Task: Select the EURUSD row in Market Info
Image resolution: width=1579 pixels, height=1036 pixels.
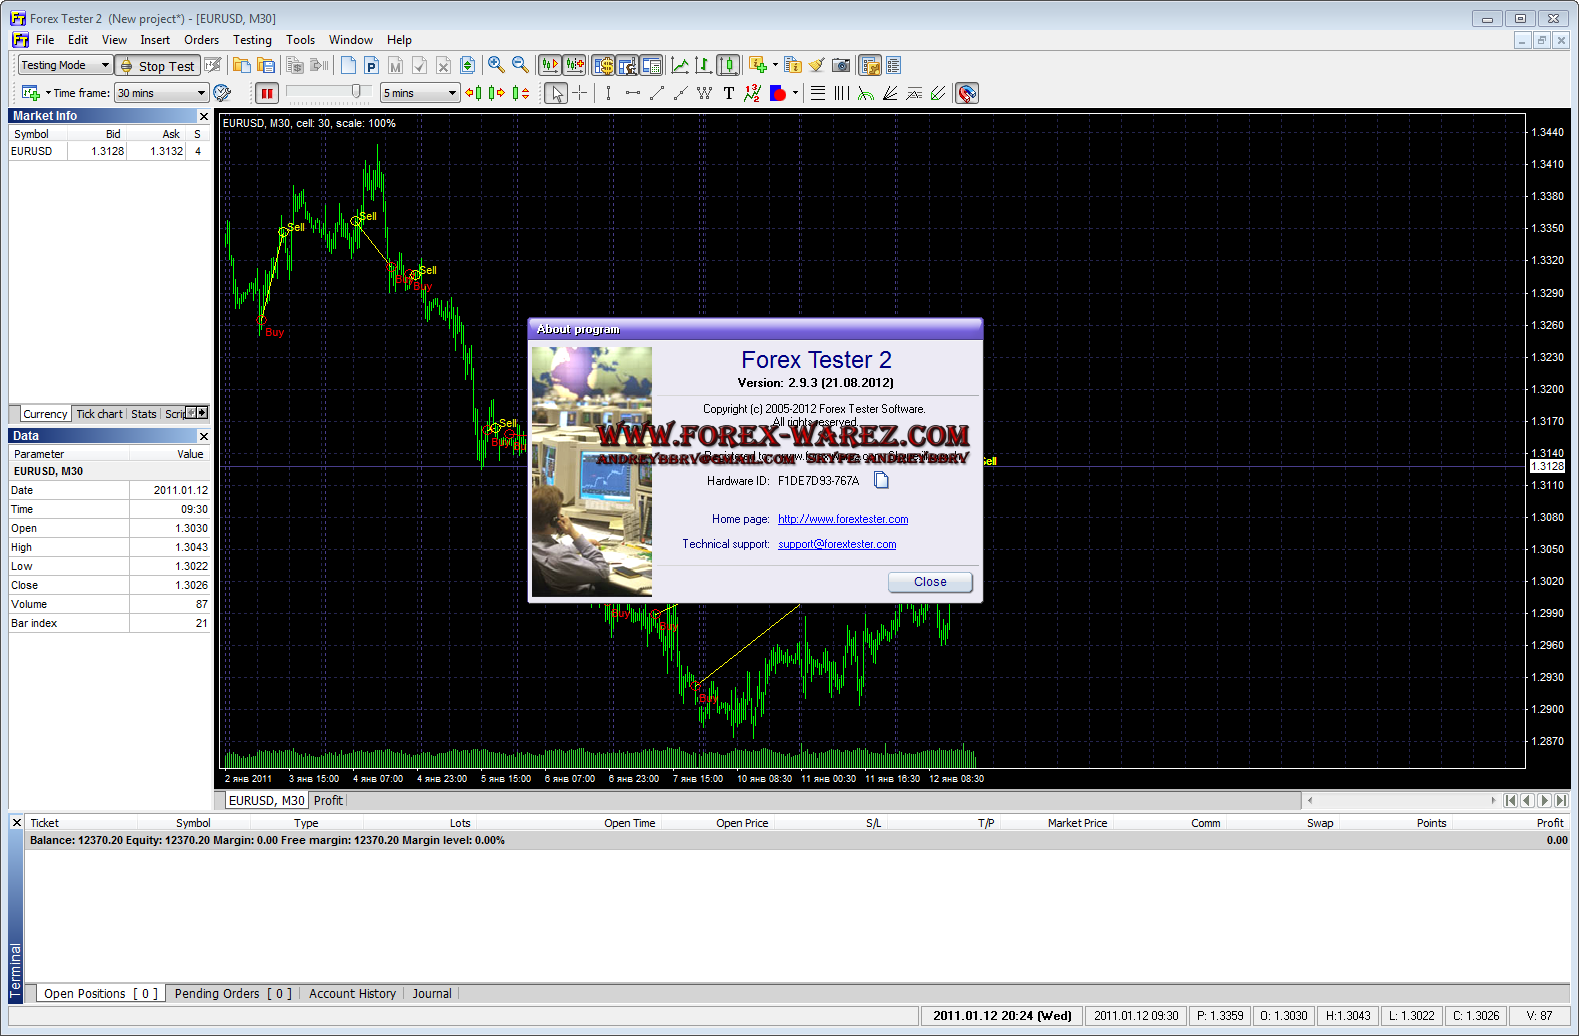Action: [60, 151]
